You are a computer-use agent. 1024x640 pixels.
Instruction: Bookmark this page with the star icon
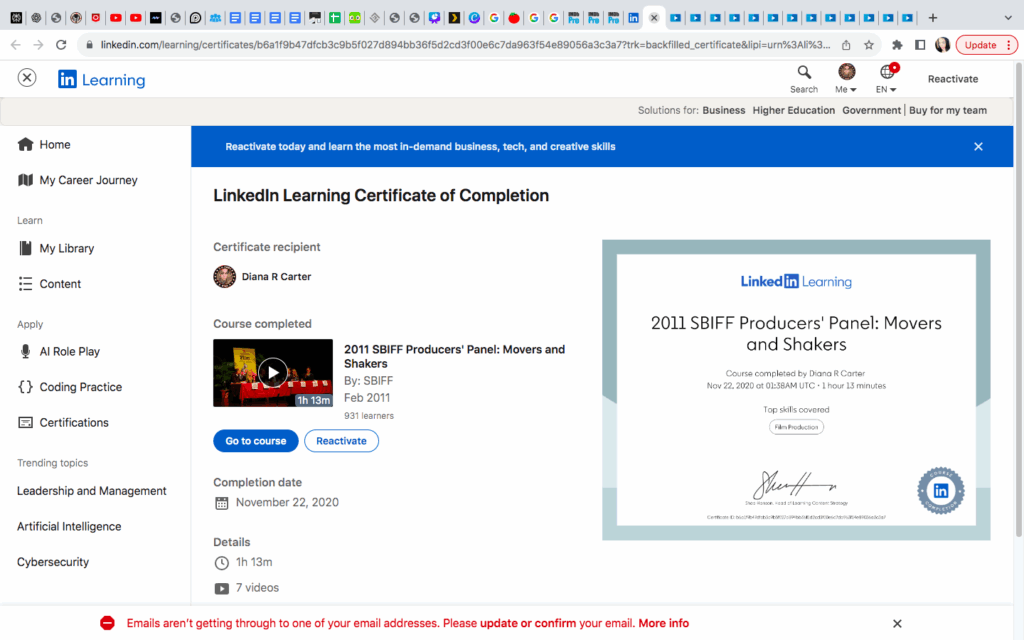click(x=869, y=45)
